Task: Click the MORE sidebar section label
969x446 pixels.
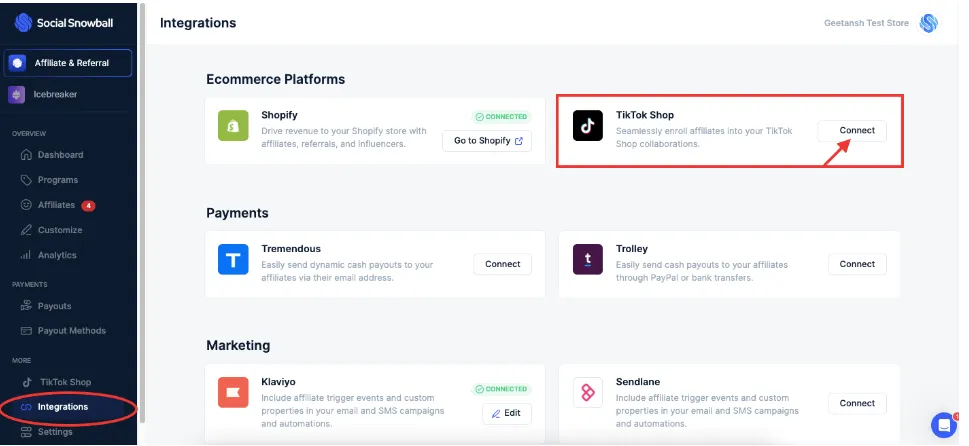Action: (22, 360)
